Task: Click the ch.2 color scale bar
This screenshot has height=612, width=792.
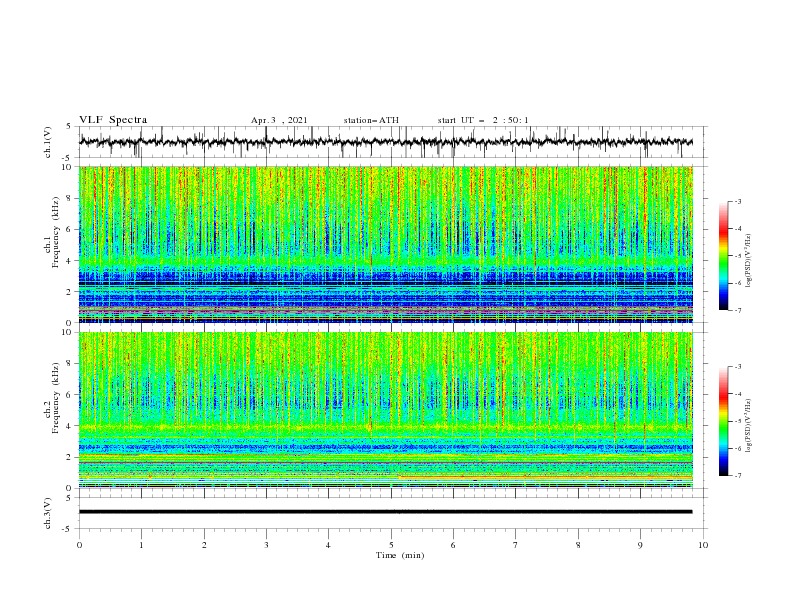Action: click(723, 421)
